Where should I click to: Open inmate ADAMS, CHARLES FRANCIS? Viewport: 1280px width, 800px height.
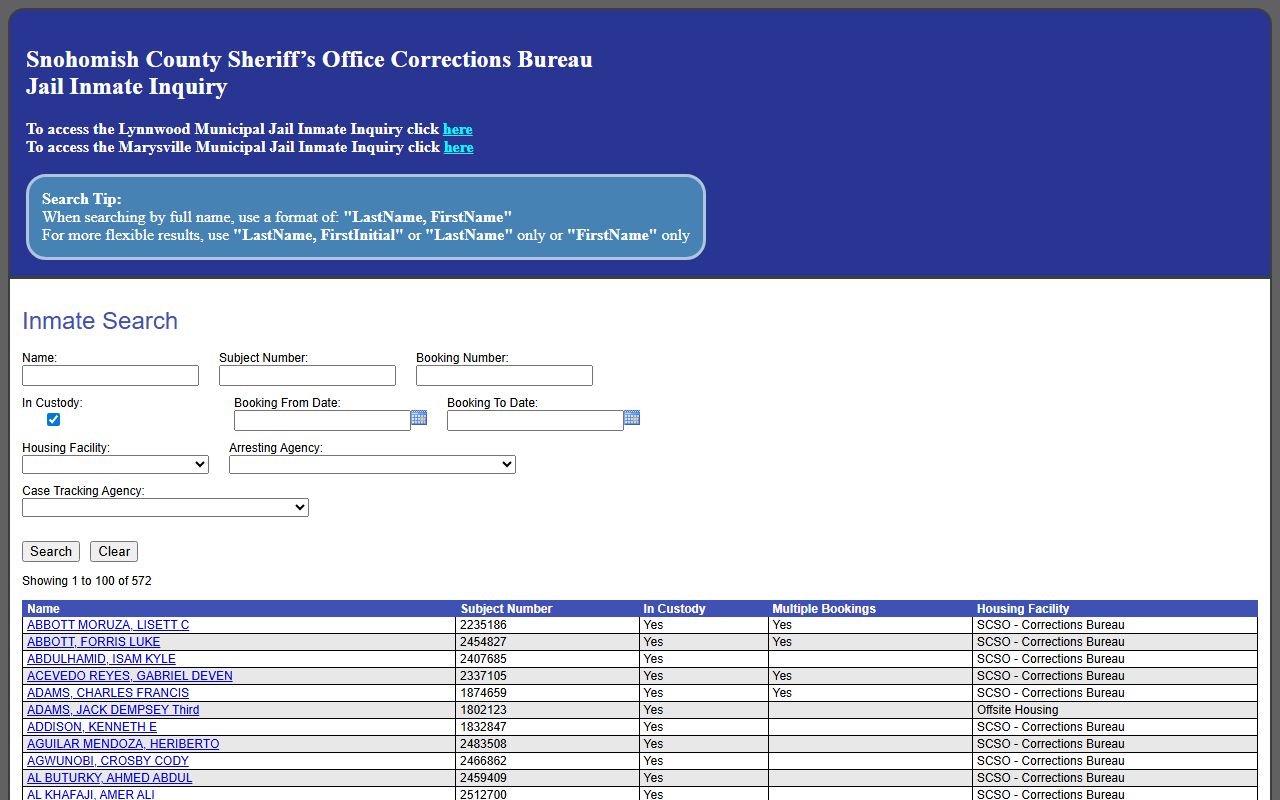108,693
